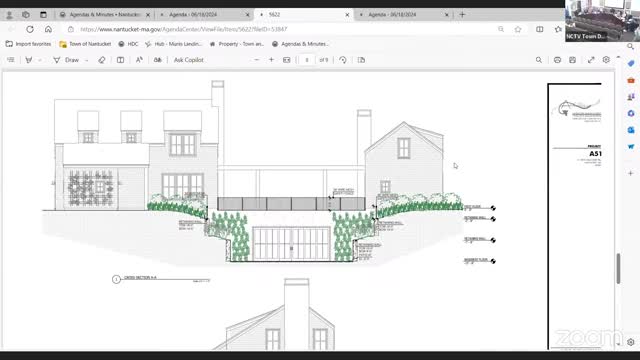Add this page to favorites
Viewport: 640px width, 360px height.
[x=518, y=29]
